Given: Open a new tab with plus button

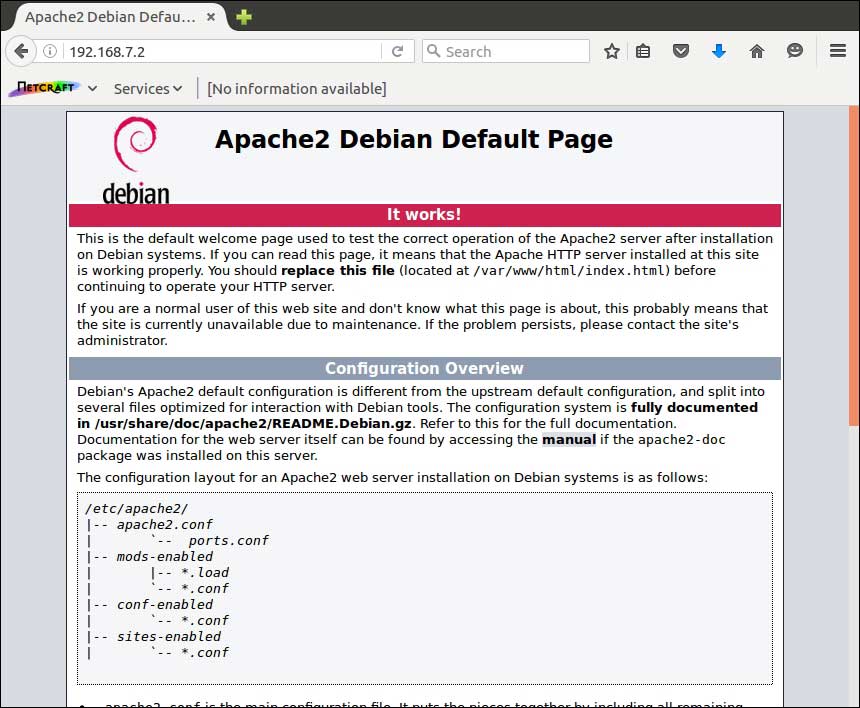Looking at the screenshot, I should [244, 17].
